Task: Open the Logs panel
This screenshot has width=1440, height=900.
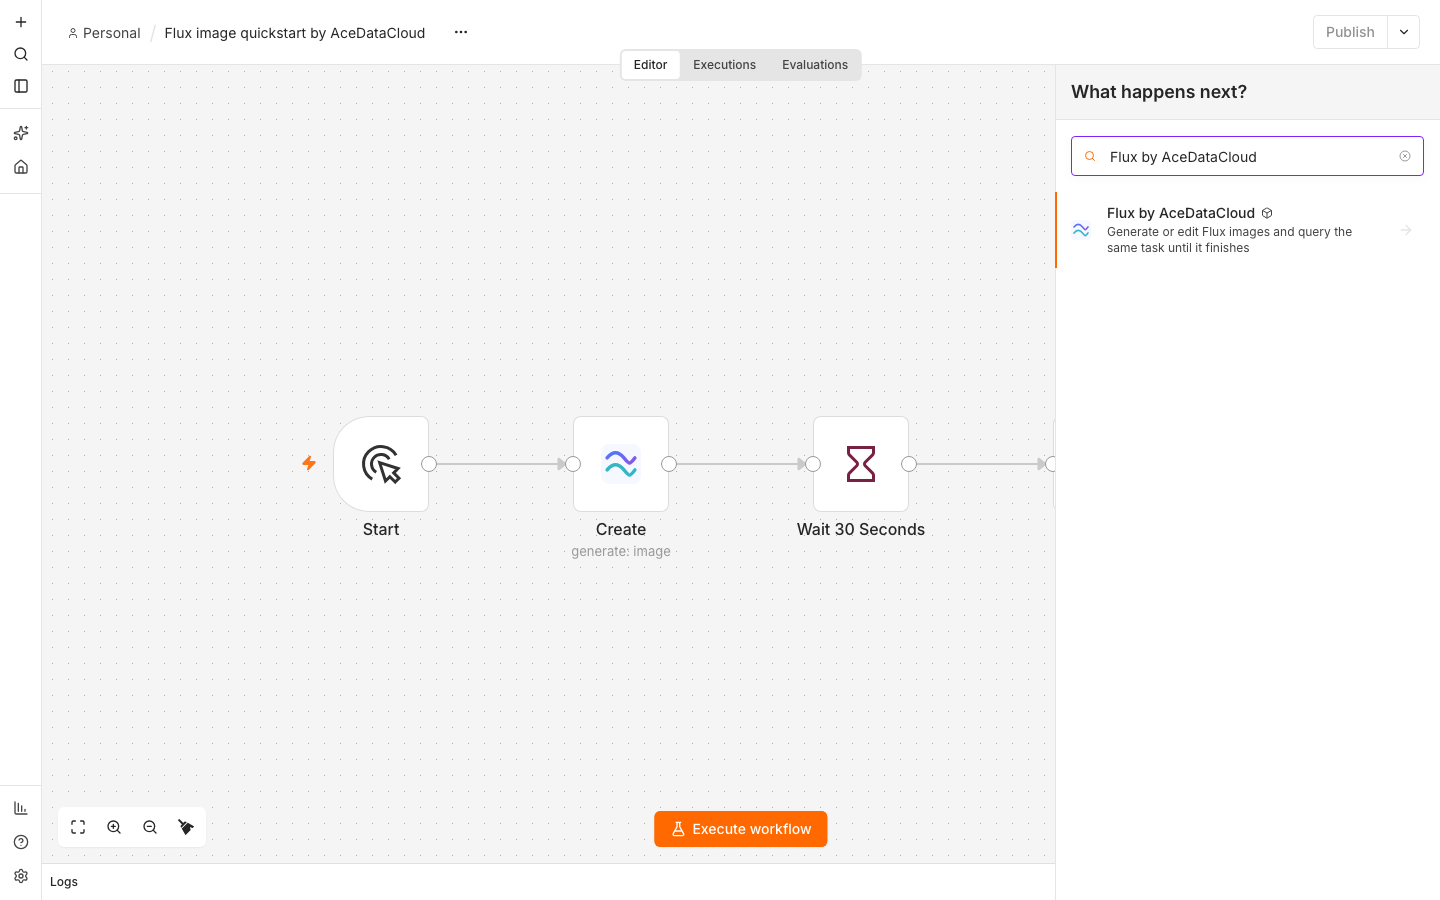Action: tap(64, 882)
